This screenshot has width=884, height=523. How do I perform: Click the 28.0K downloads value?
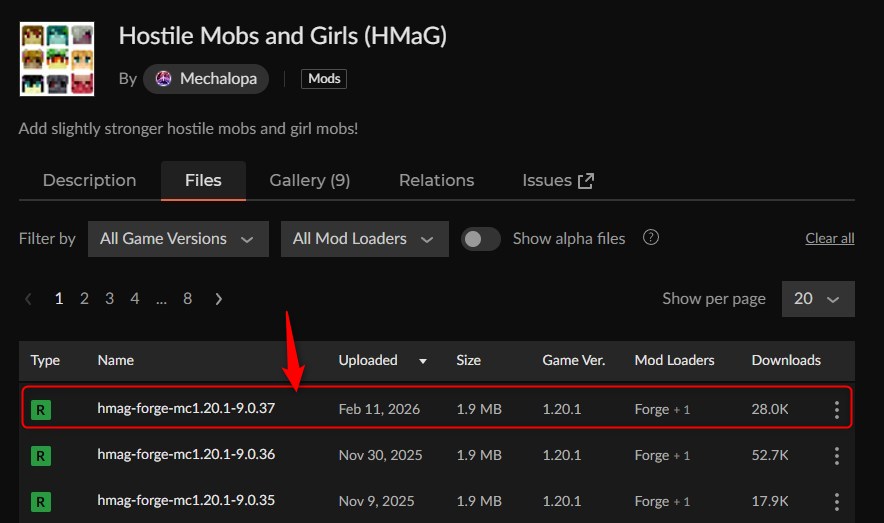point(770,409)
